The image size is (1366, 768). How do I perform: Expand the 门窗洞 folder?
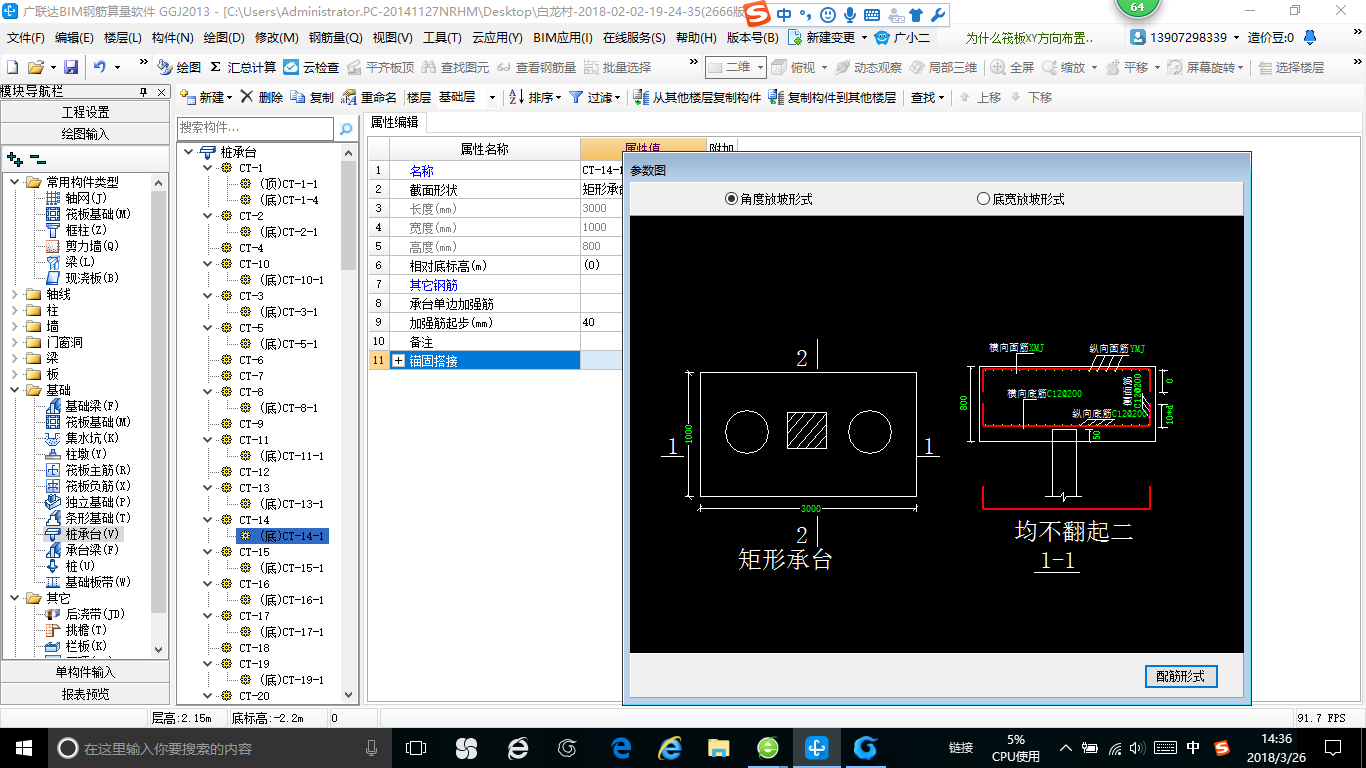15,342
